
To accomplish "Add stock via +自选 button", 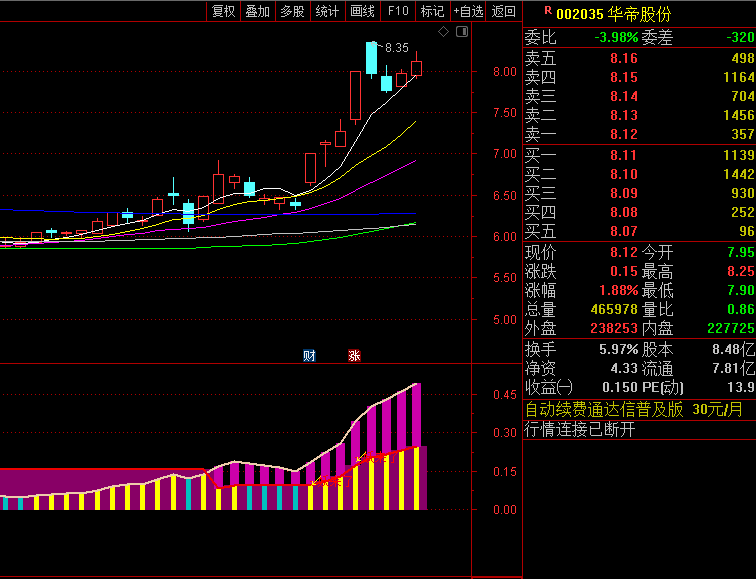I will 468,11.
